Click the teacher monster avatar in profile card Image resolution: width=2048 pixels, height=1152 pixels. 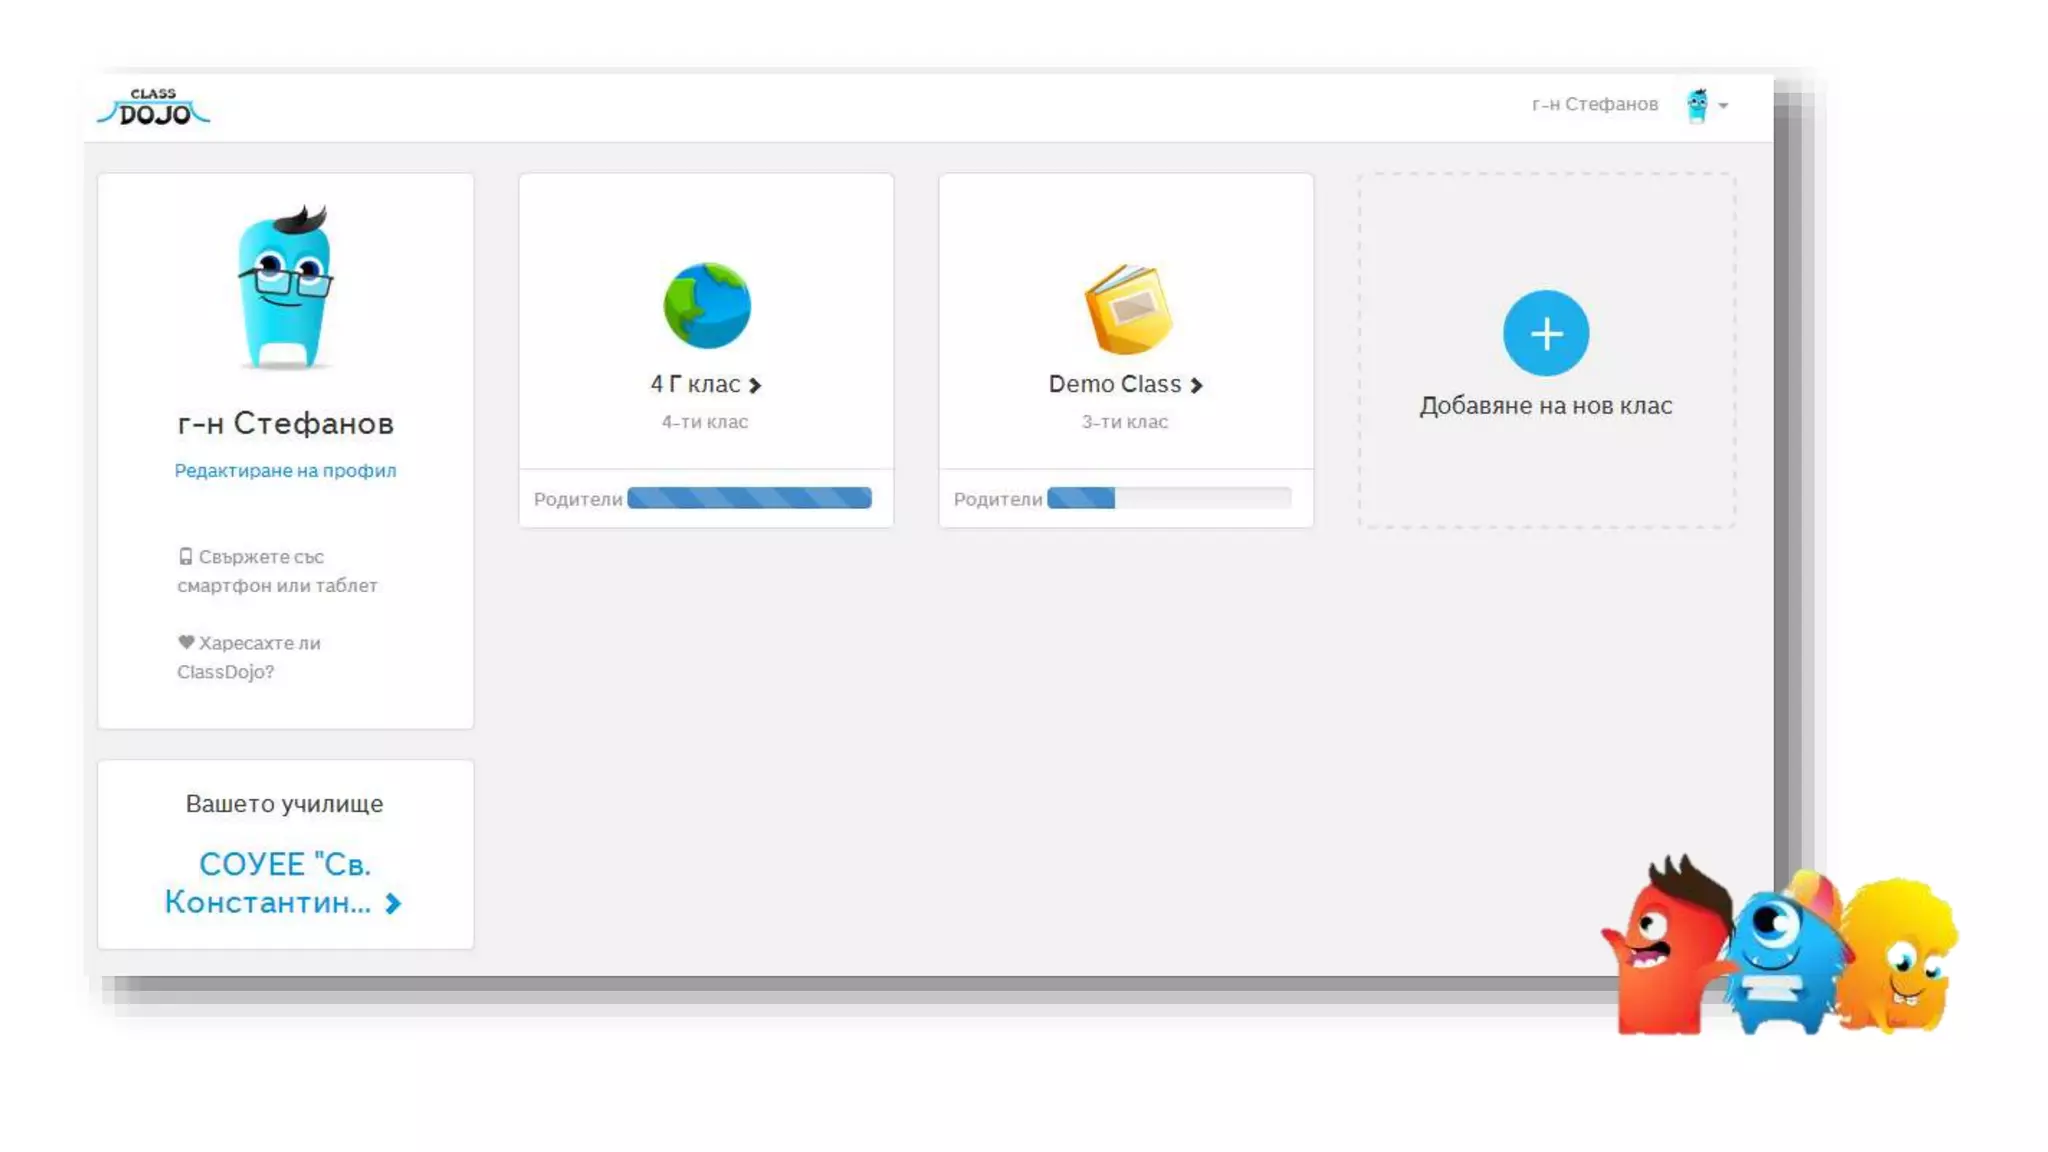point(285,289)
